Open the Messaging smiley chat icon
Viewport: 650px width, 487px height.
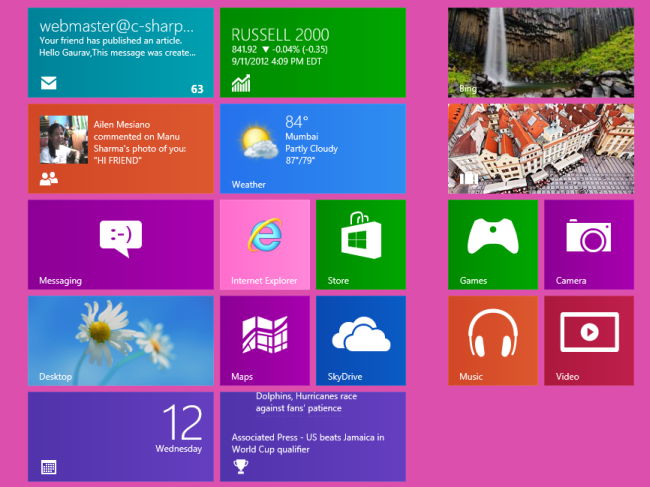[121, 238]
